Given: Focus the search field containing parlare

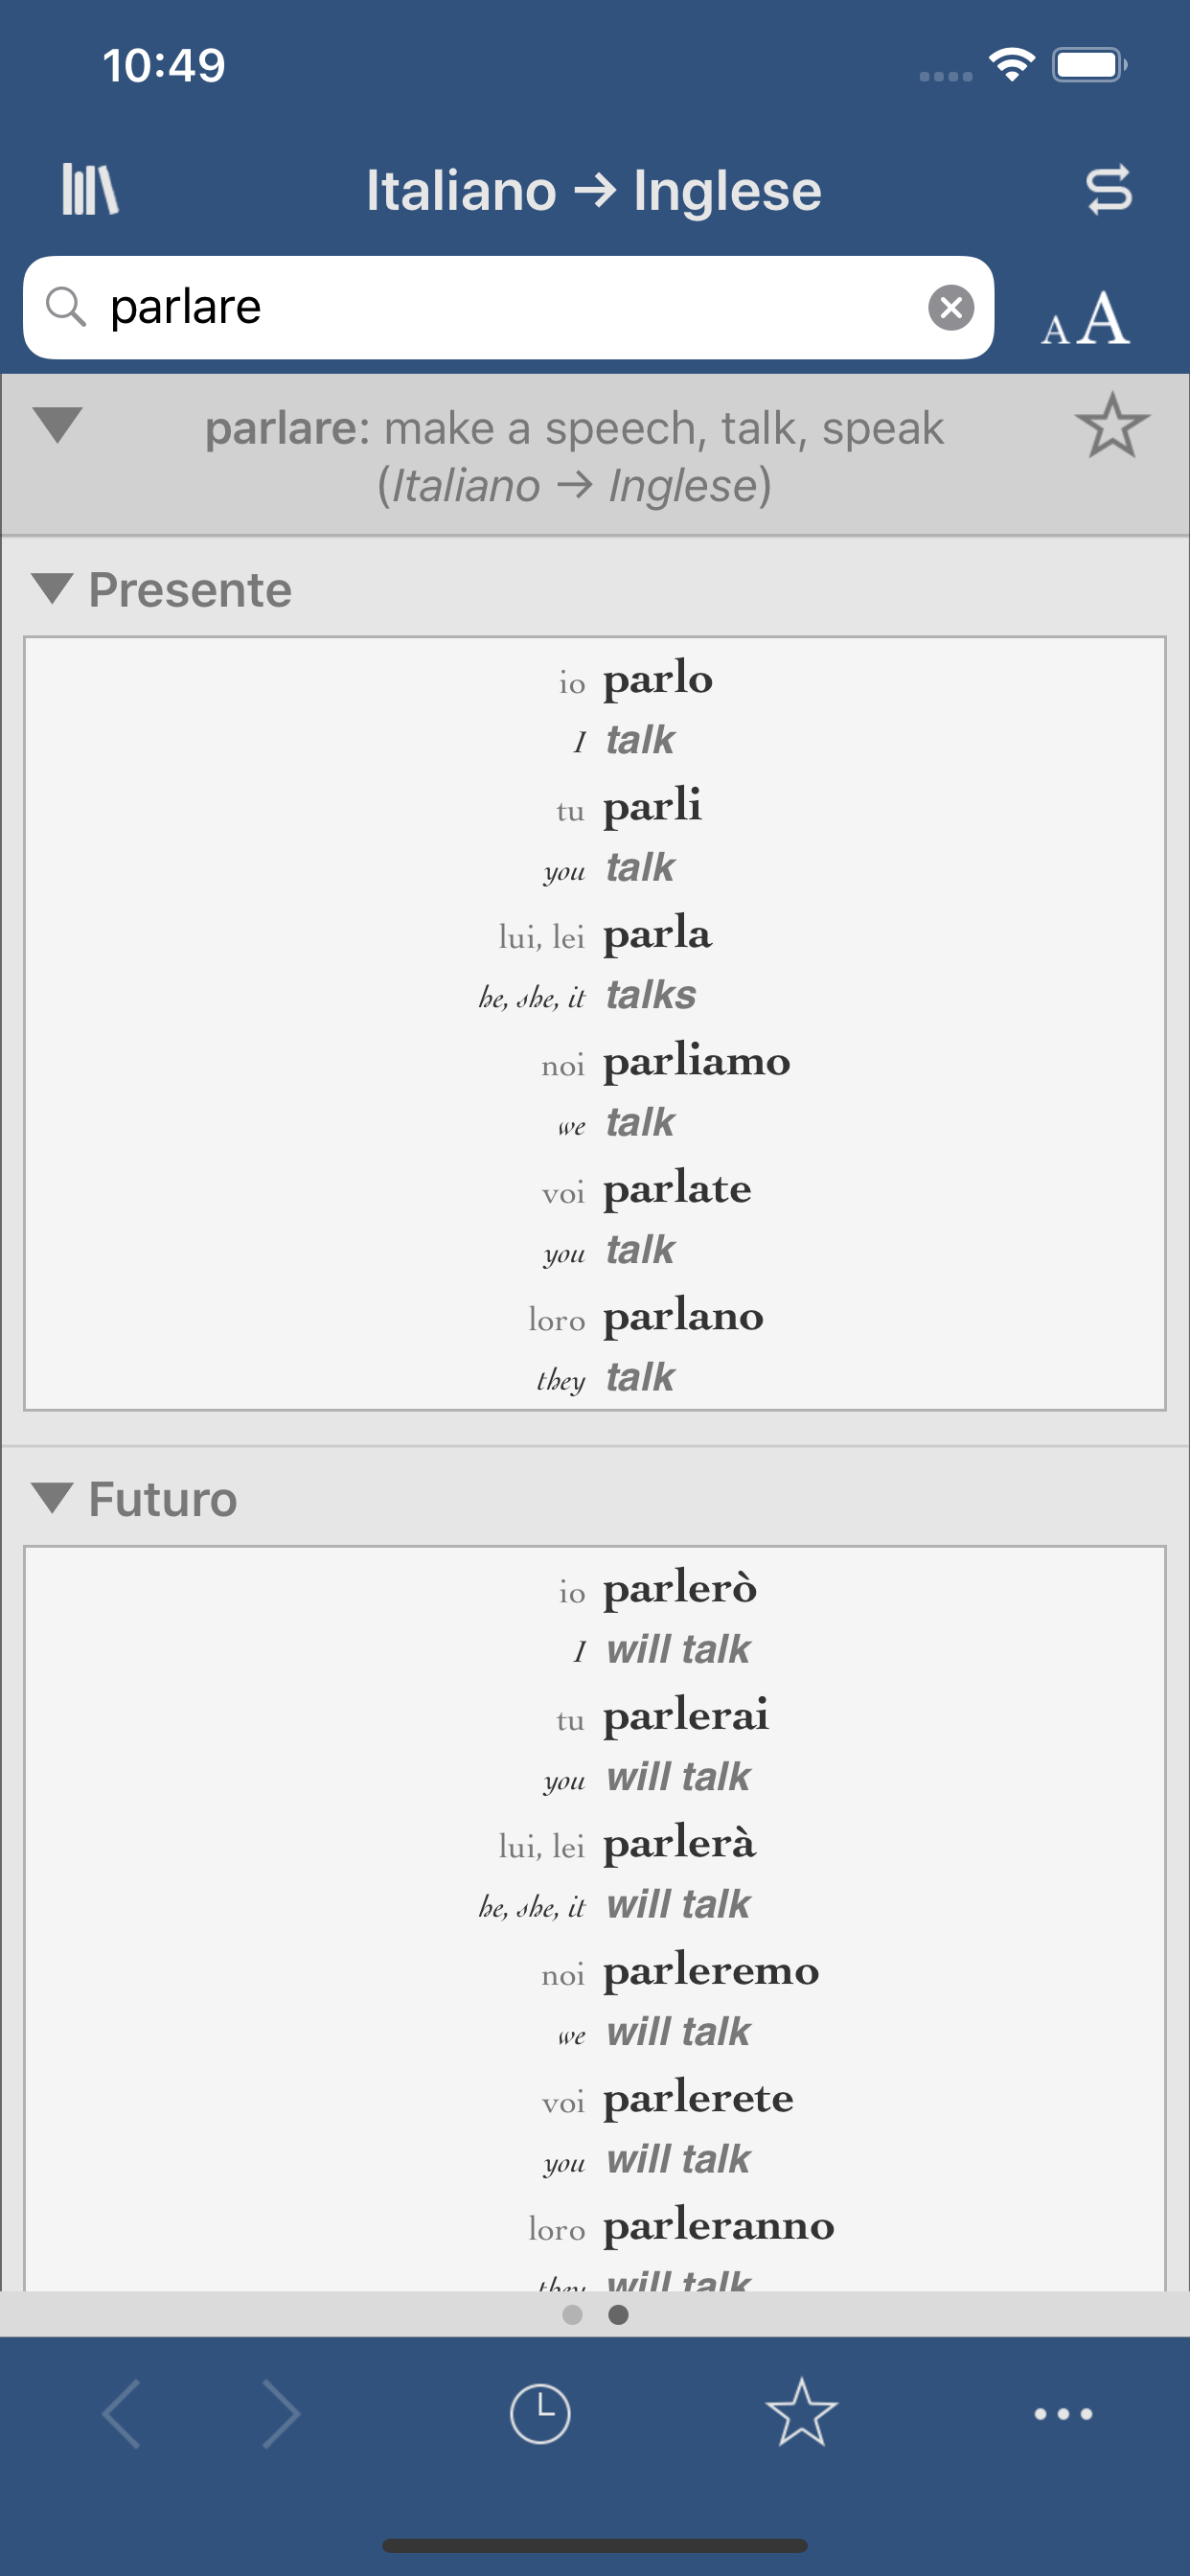Looking at the screenshot, I should pos(500,307).
